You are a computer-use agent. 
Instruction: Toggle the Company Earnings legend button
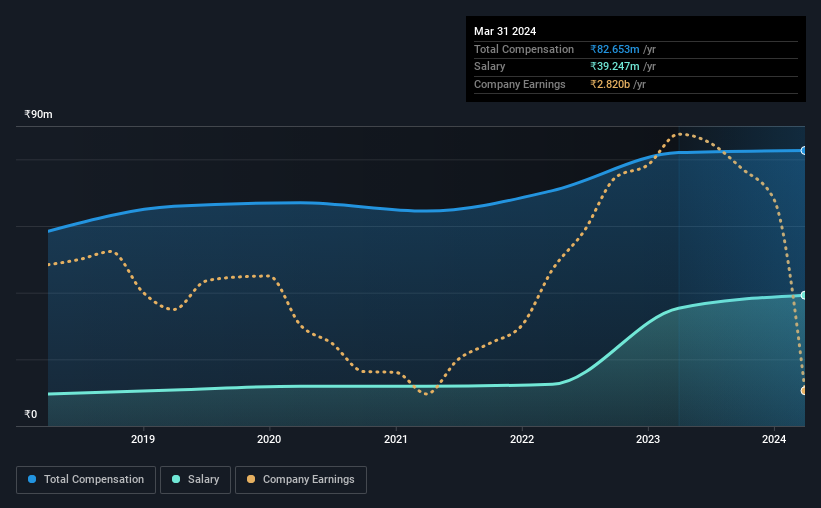[x=301, y=480]
